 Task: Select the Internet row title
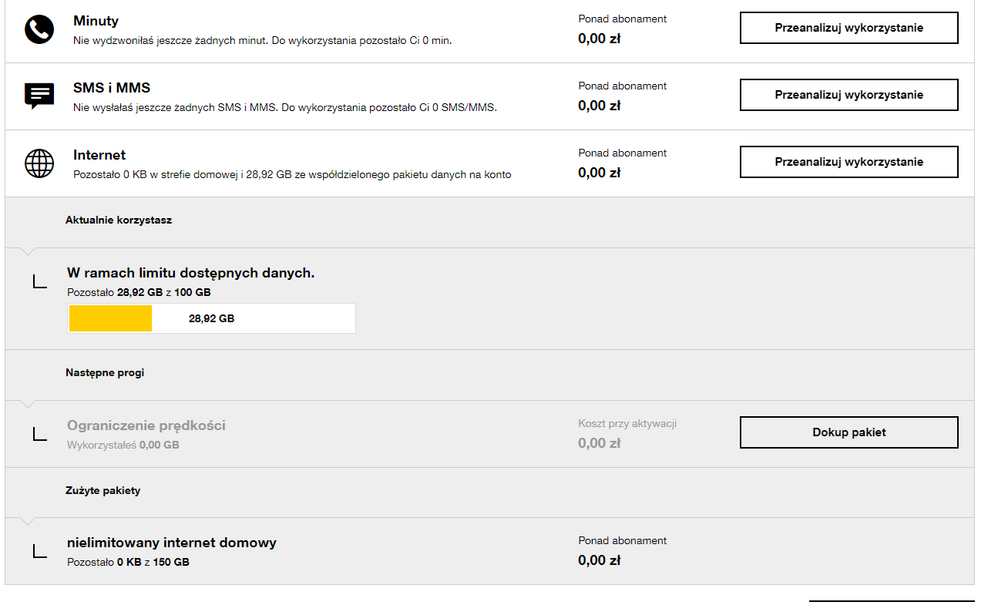99,155
